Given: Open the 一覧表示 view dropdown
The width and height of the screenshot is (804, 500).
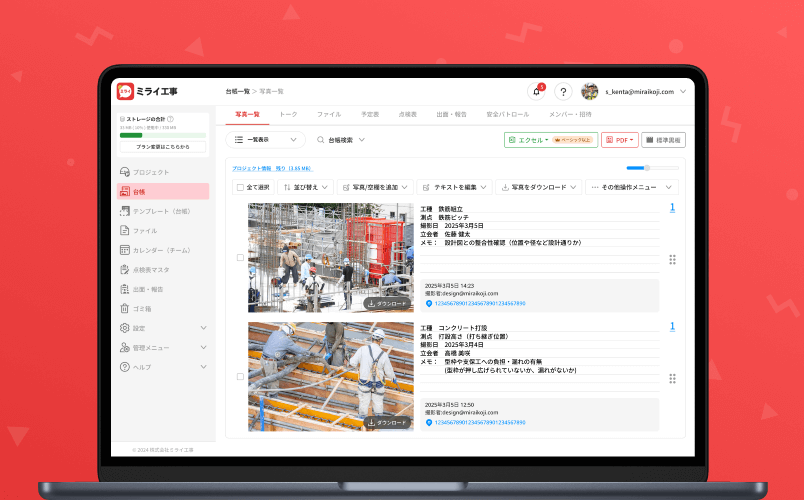Looking at the screenshot, I should 265,141.
